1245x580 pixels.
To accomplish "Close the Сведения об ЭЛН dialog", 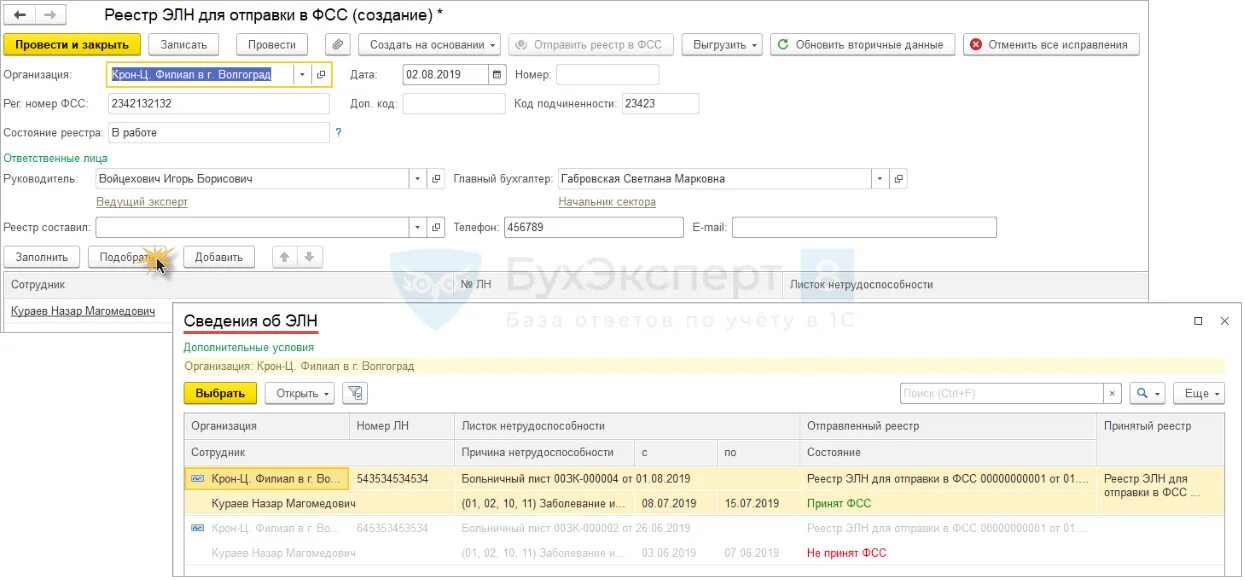I will tap(1224, 322).
